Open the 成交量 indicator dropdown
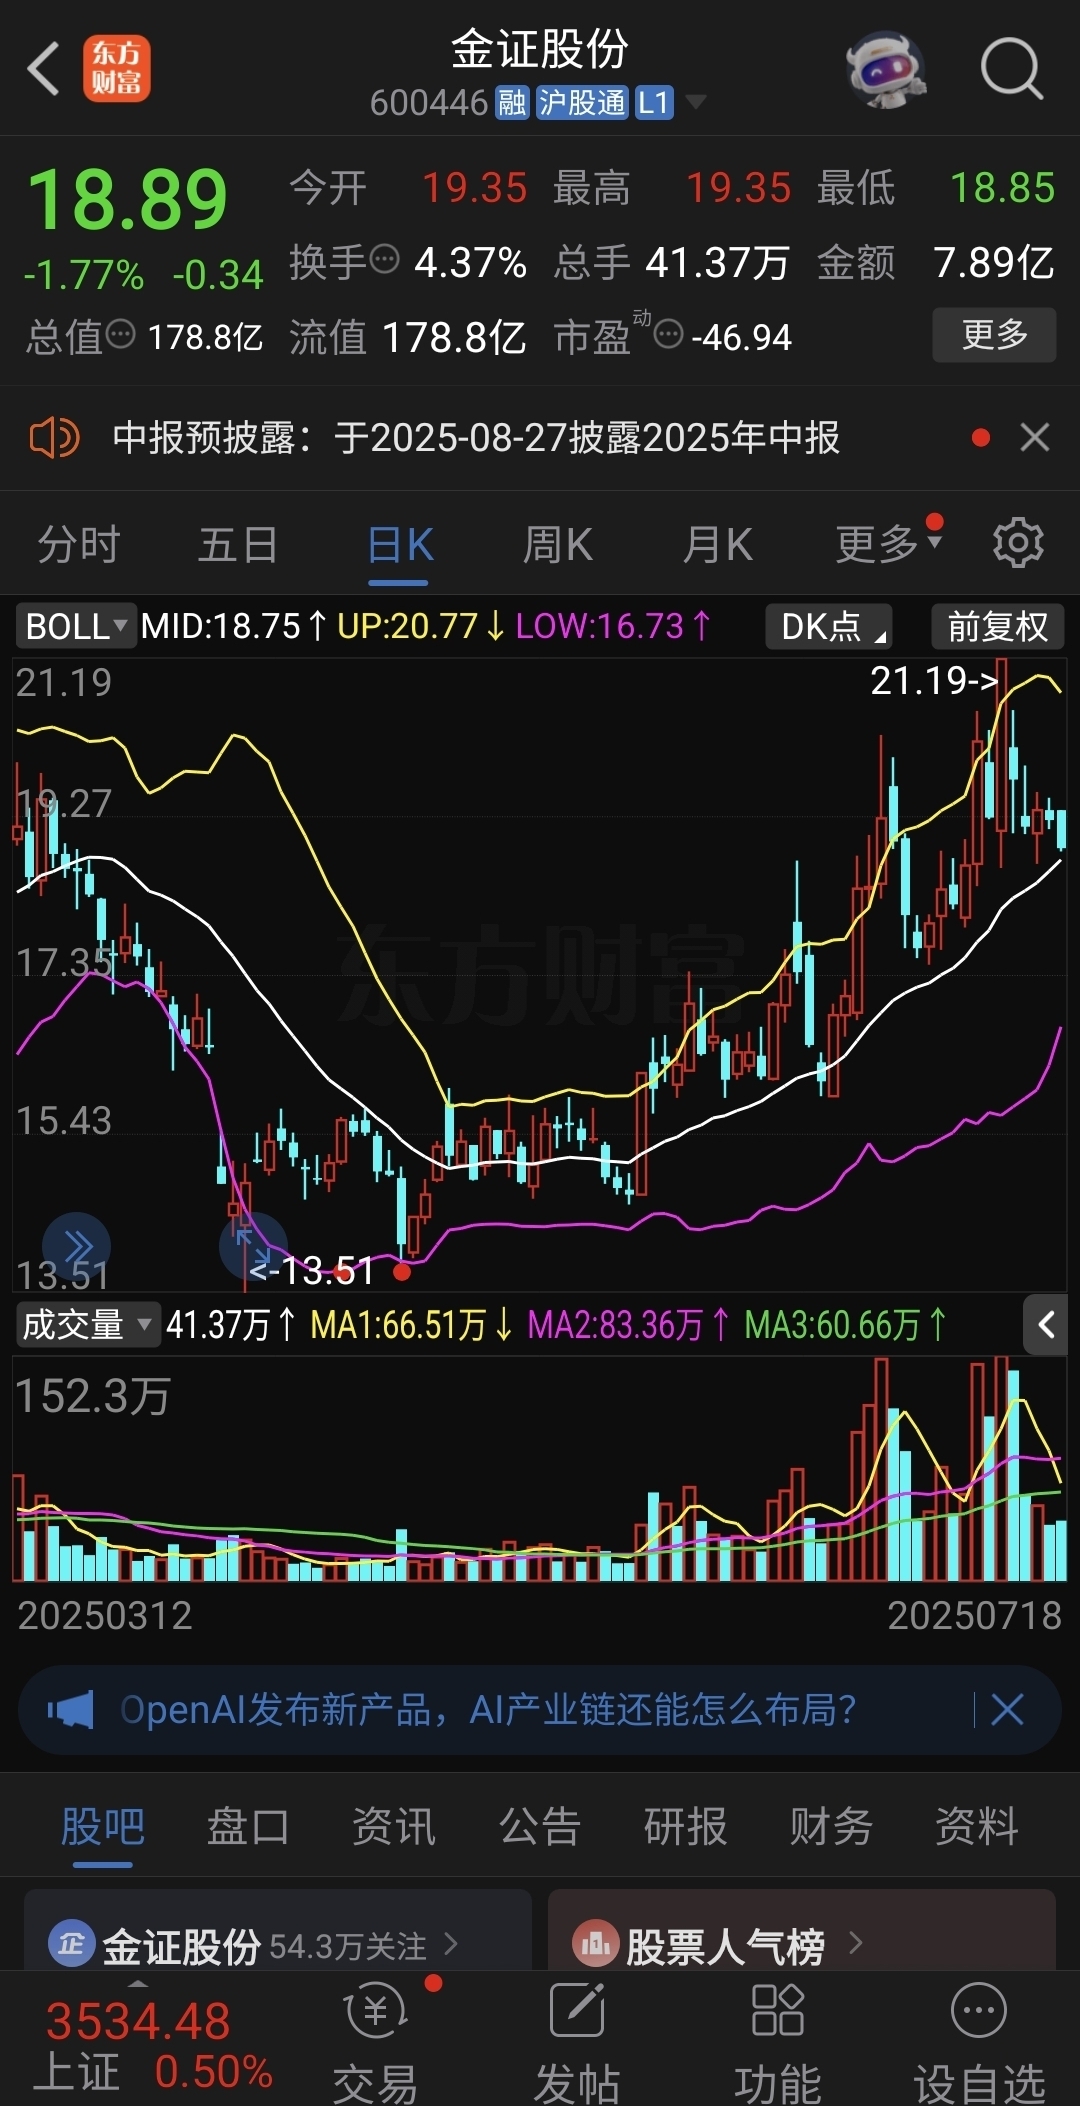Viewport: 1080px width, 2106px height. pyautogui.click(x=87, y=1325)
